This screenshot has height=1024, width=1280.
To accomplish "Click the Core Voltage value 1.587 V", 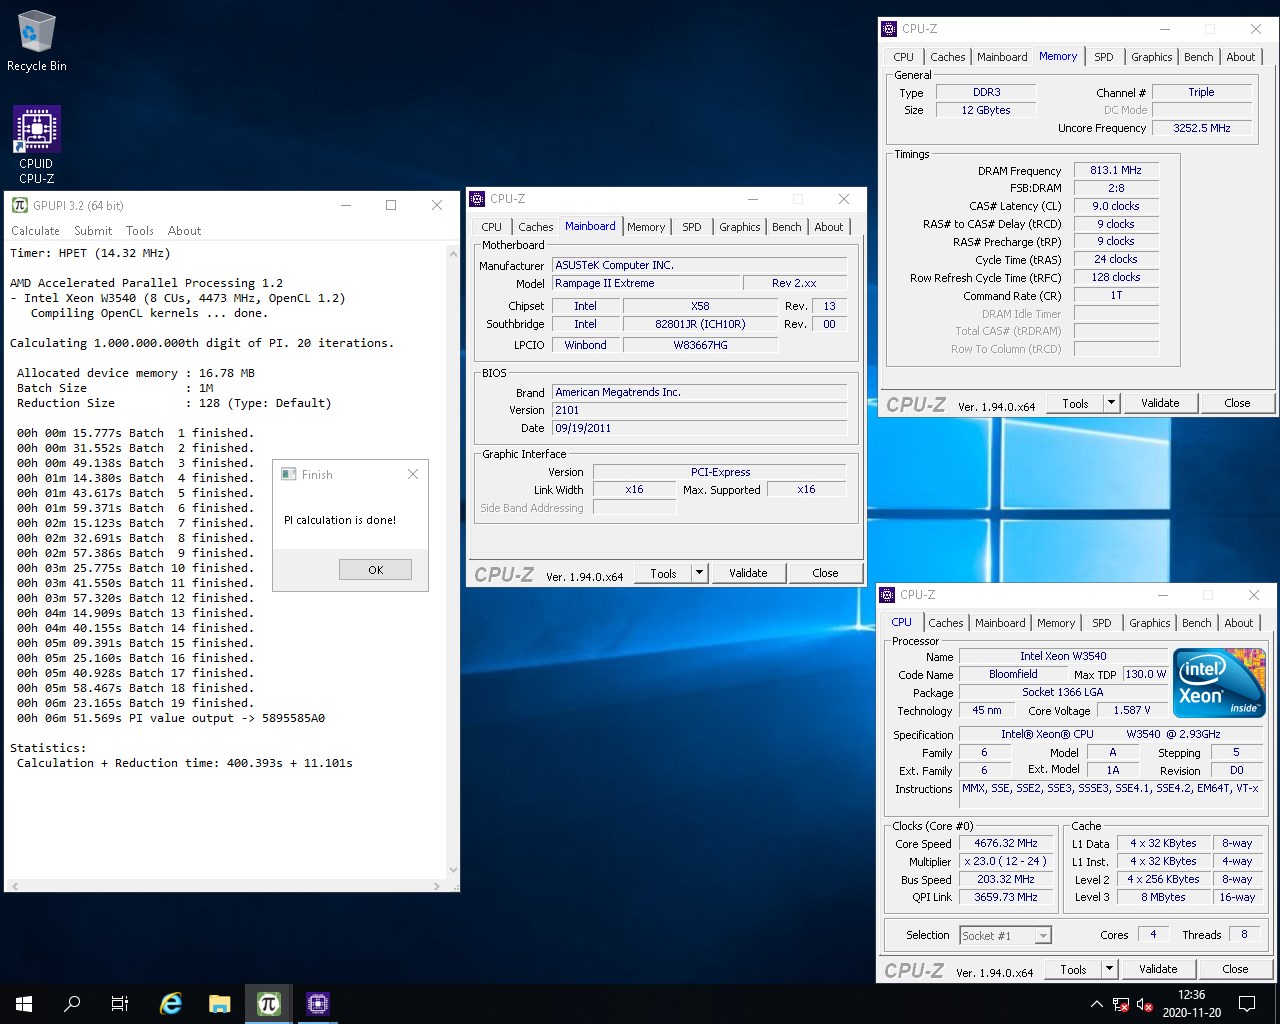I will (1132, 710).
